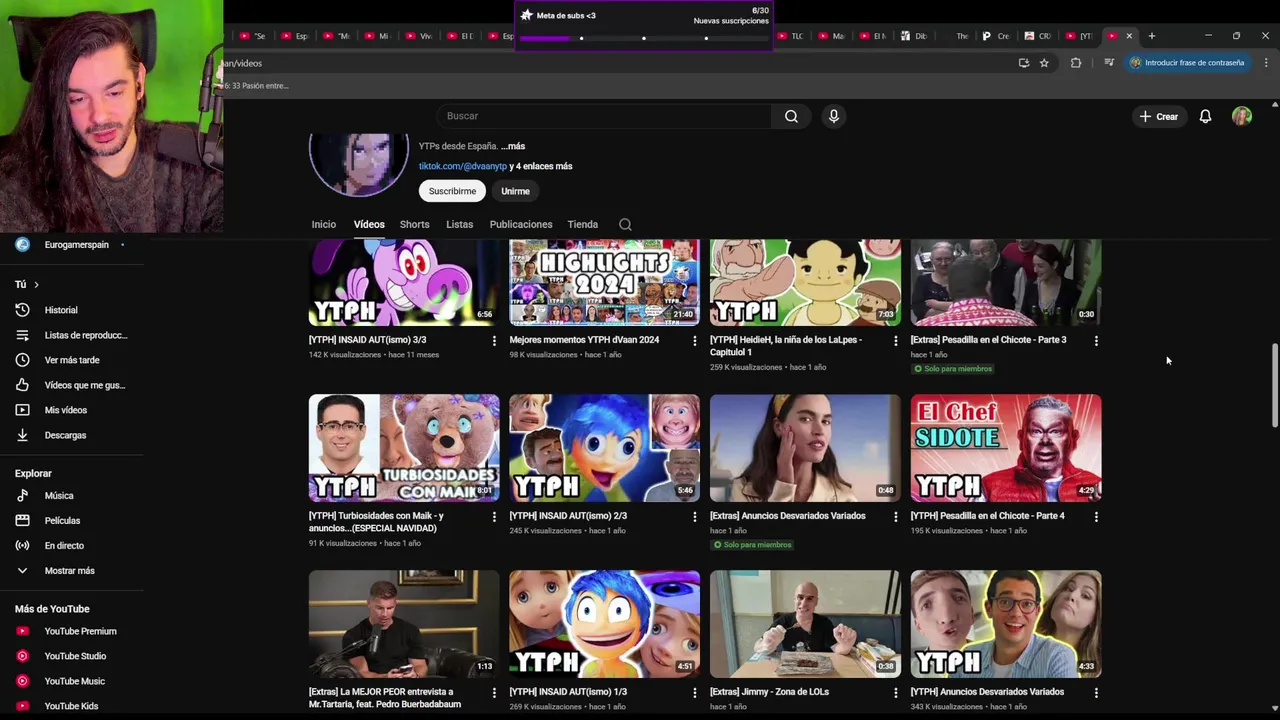The width and height of the screenshot is (1280, 720).
Task: Bookmark page with star icon
Action: pos(1044,63)
